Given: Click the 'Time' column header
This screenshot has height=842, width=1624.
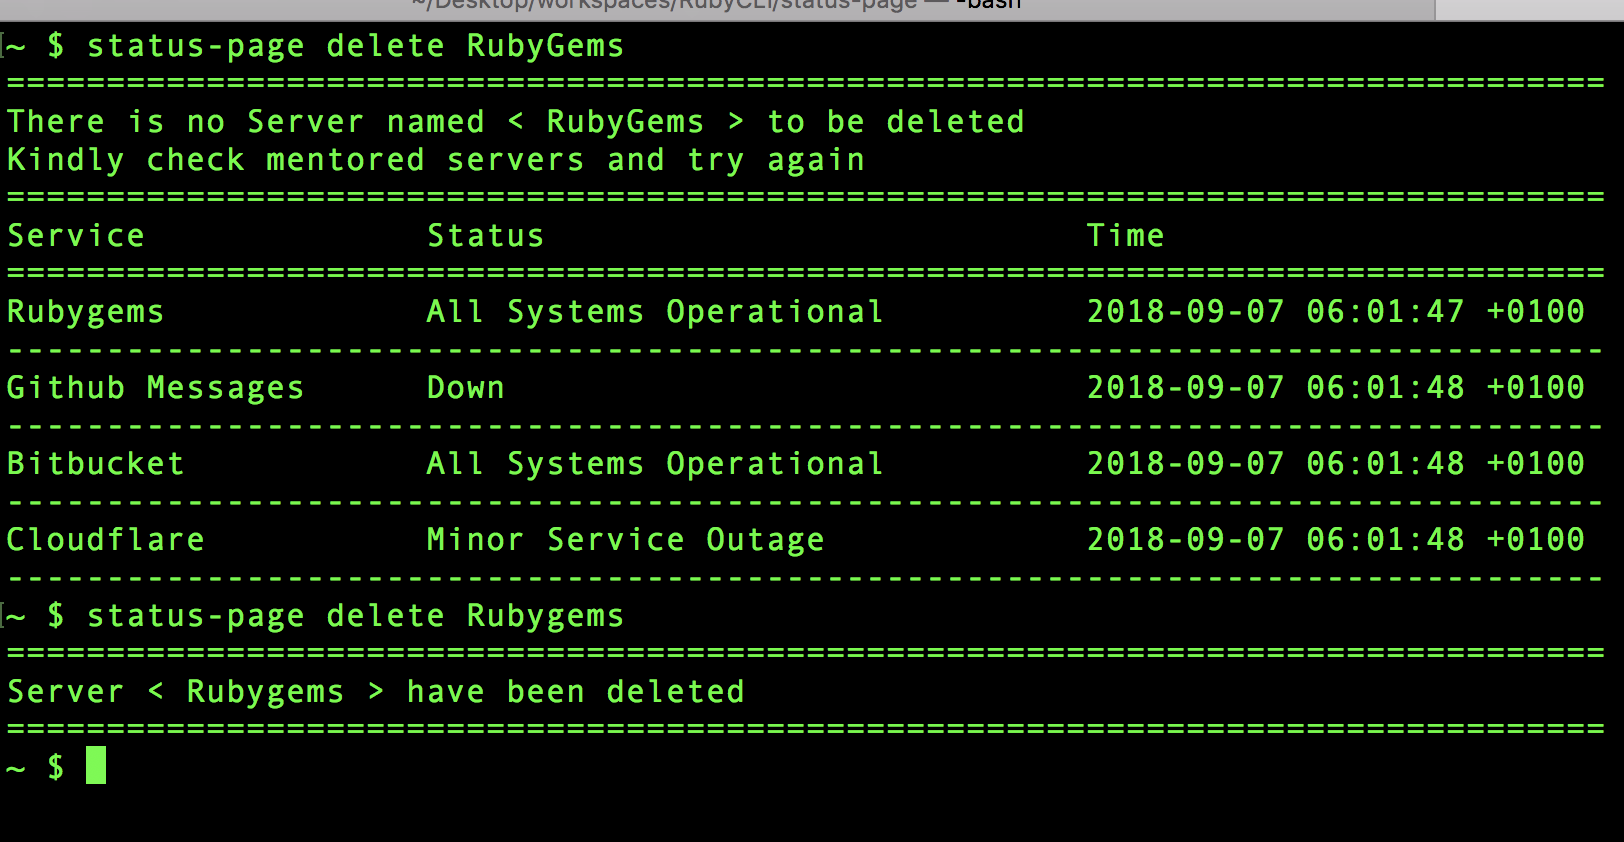Looking at the screenshot, I should pos(1126,236).
